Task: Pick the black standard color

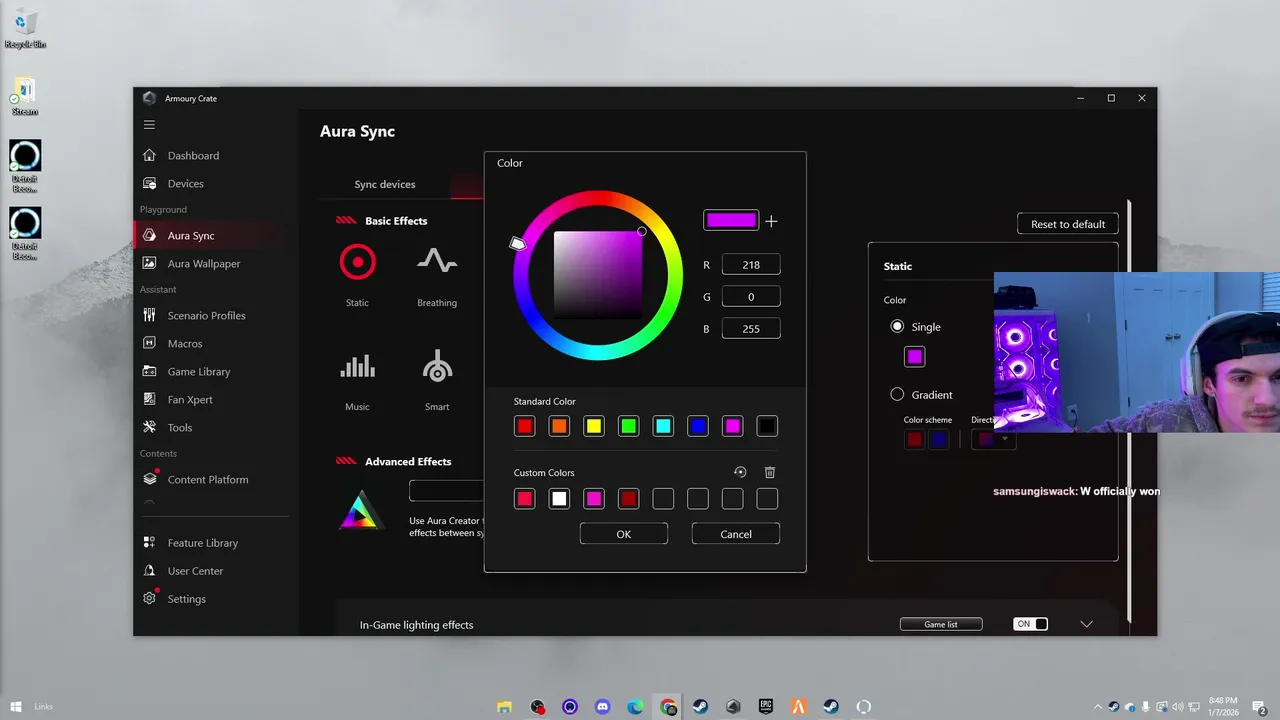Action: pyautogui.click(x=767, y=426)
